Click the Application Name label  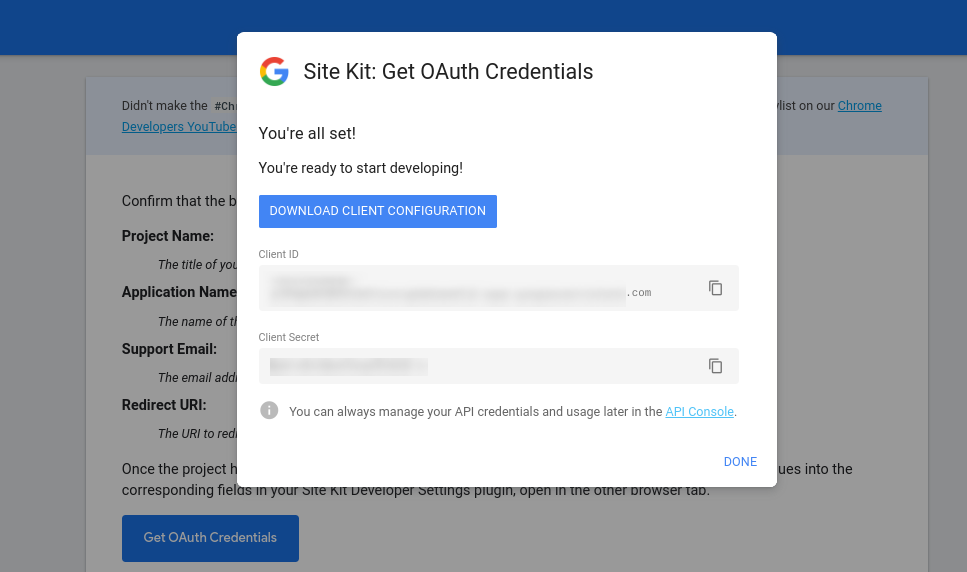(x=179, y=292)
